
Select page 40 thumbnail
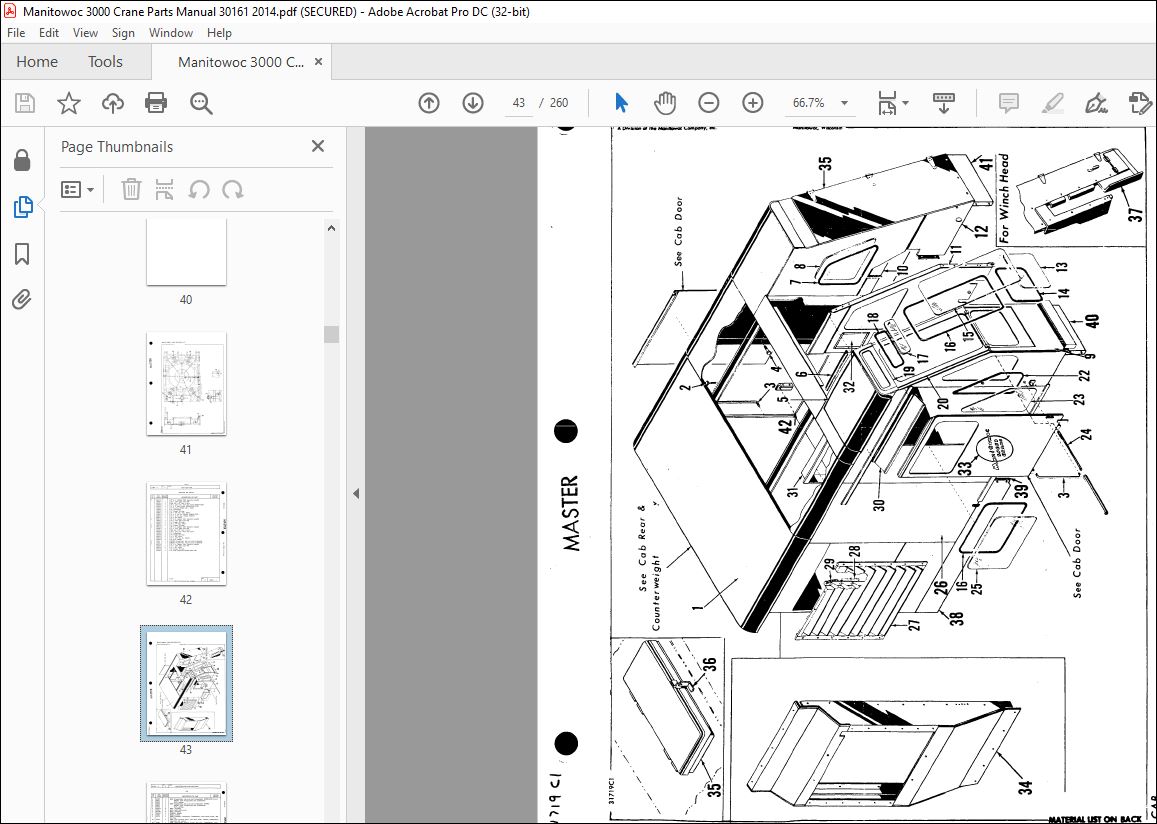pos(186,252)
